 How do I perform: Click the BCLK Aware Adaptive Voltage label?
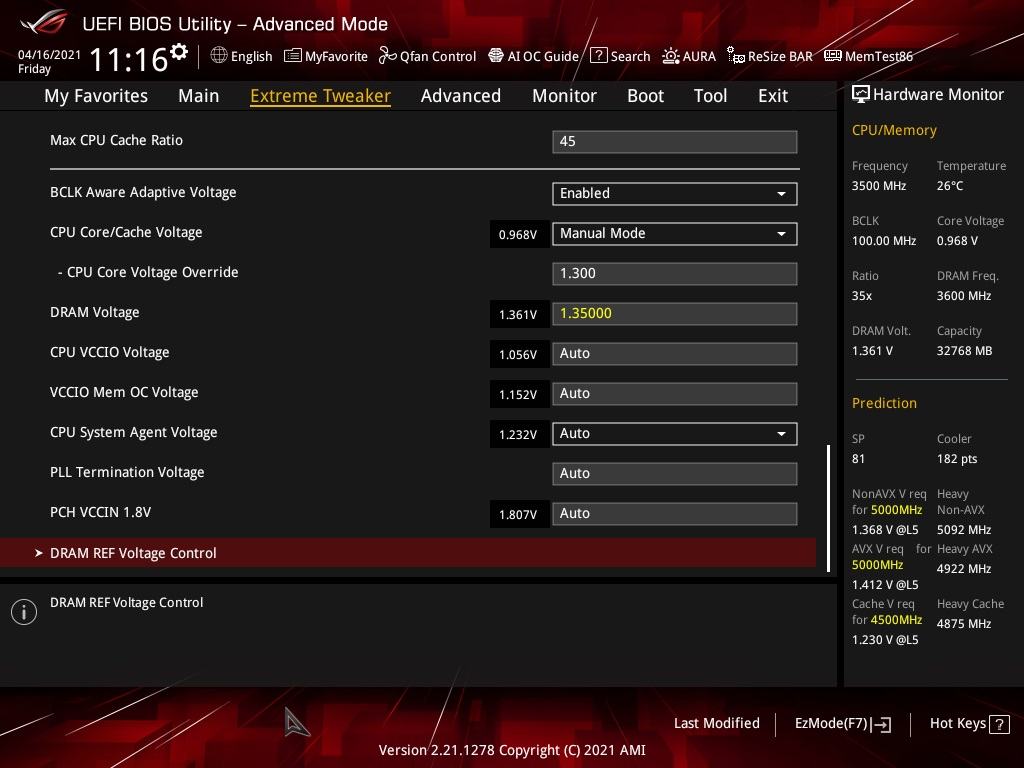click(143, 193)
